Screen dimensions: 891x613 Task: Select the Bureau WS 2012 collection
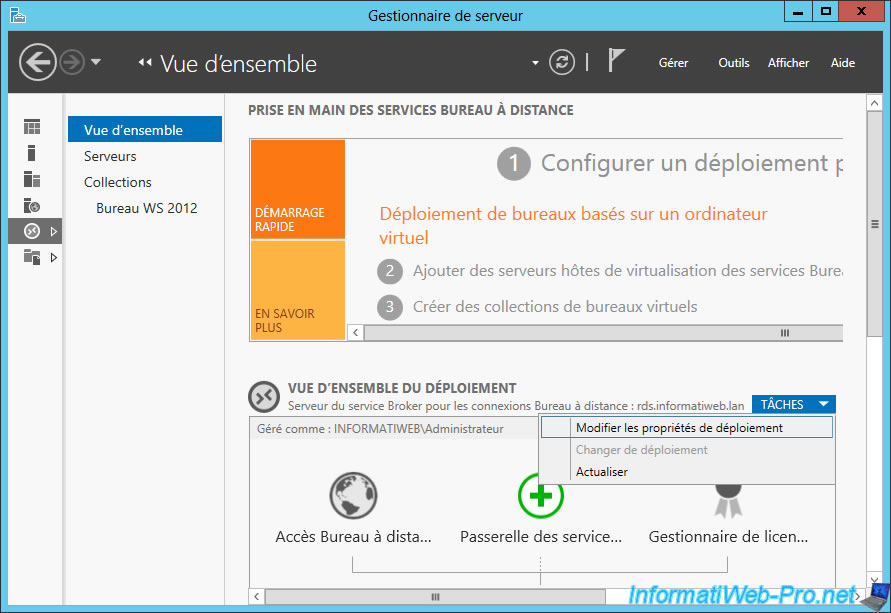147,208
